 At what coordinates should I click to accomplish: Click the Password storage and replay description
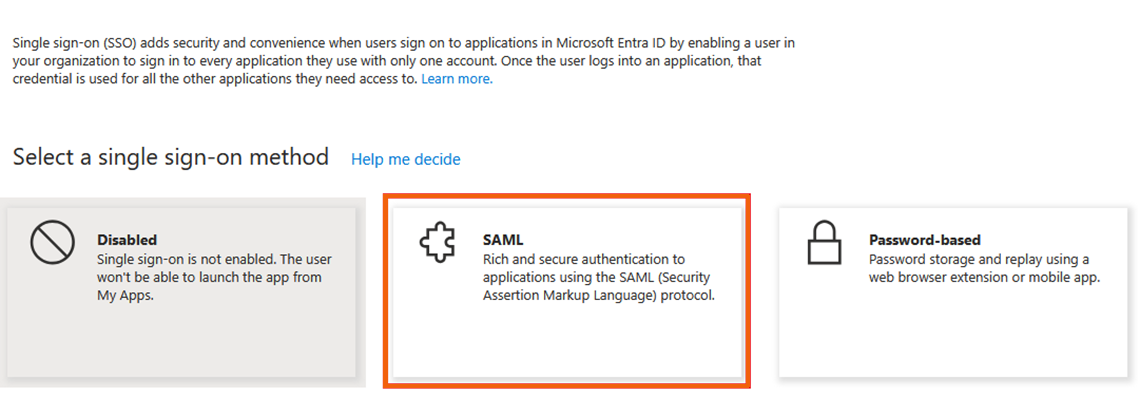pyautogui.click(x=984, y=268)
